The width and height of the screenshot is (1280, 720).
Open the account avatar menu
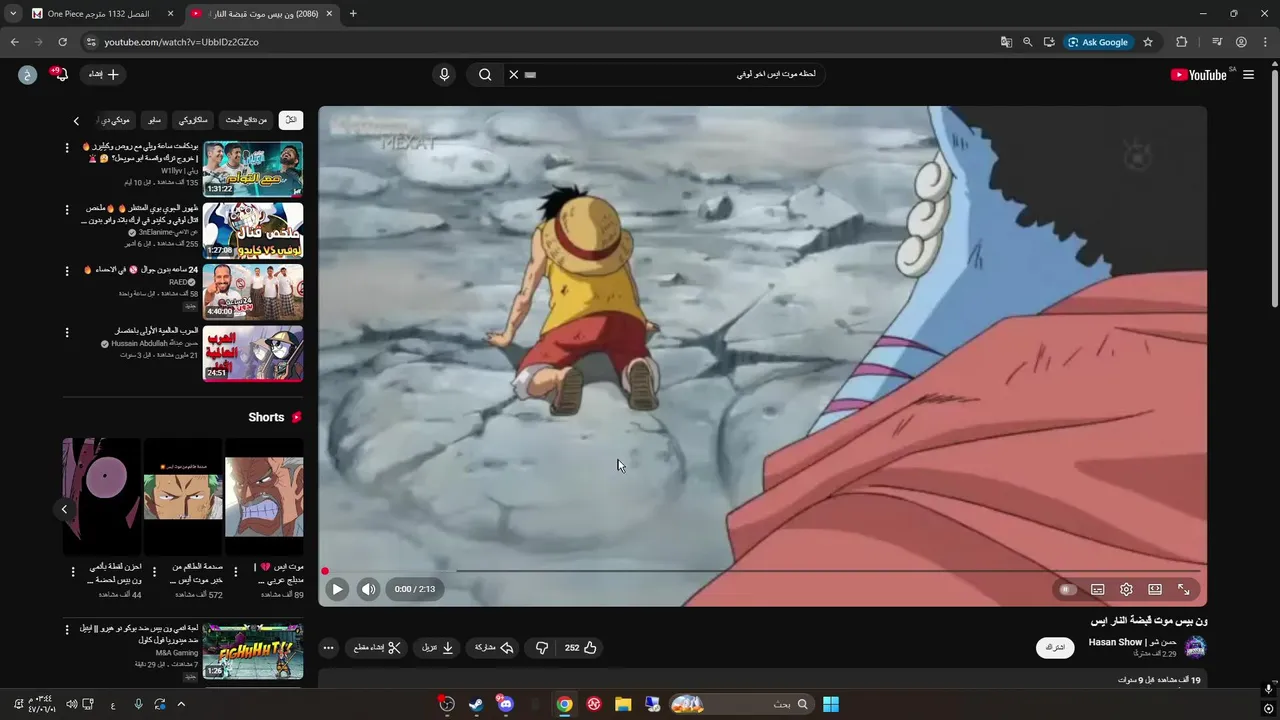28,74
